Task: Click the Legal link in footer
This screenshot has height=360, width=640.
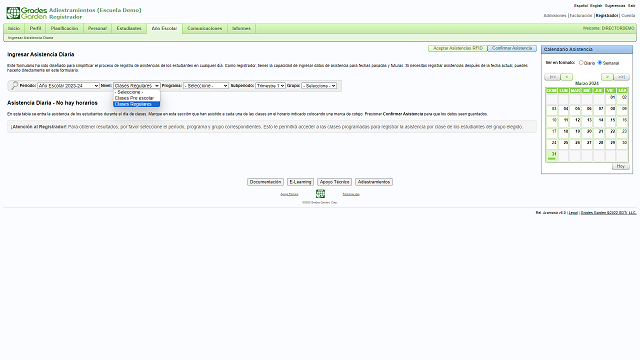Action: pos(573,213)
